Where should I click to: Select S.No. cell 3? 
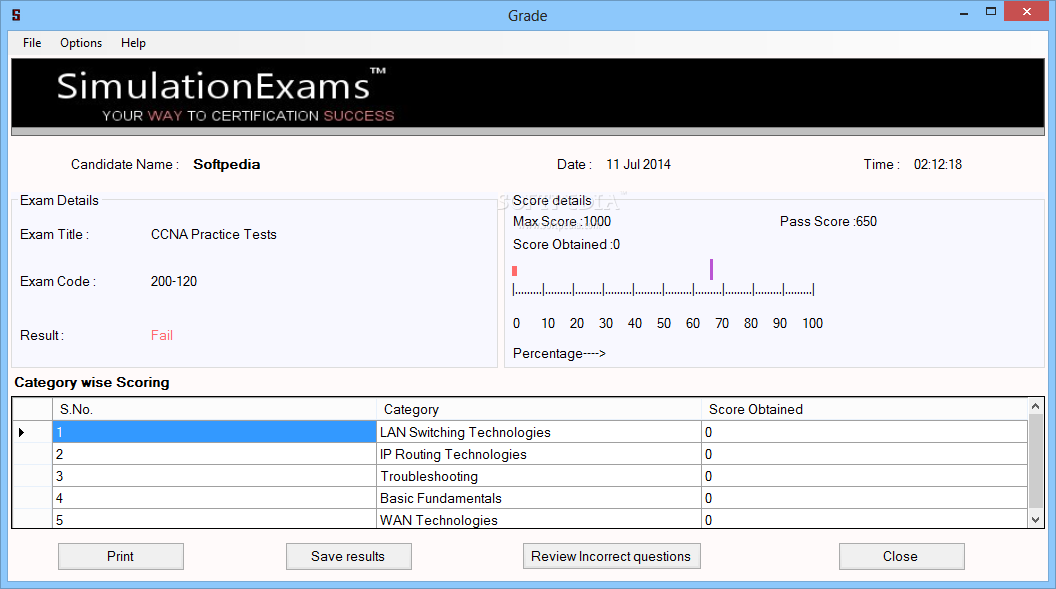(214, 476)
